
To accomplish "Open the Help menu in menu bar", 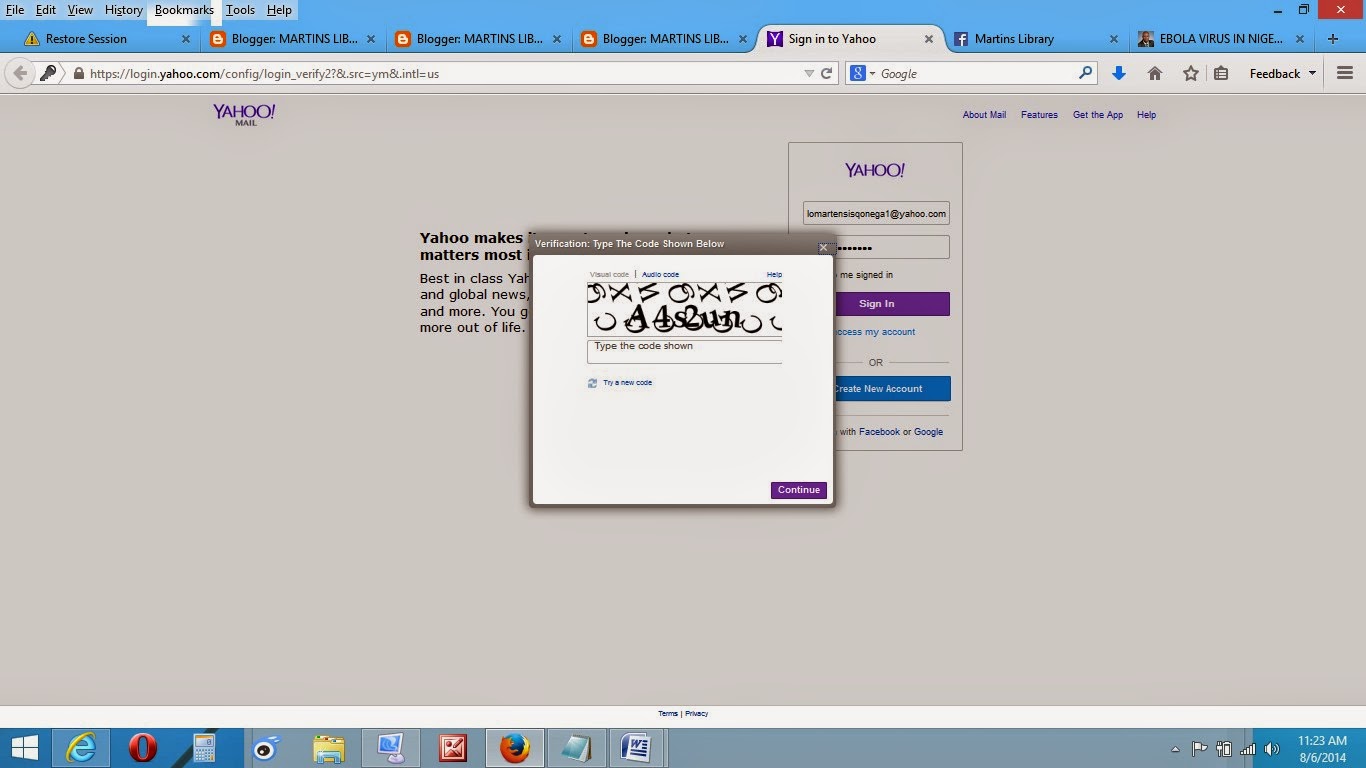I will pyautogui.click(x=279, y=10).
